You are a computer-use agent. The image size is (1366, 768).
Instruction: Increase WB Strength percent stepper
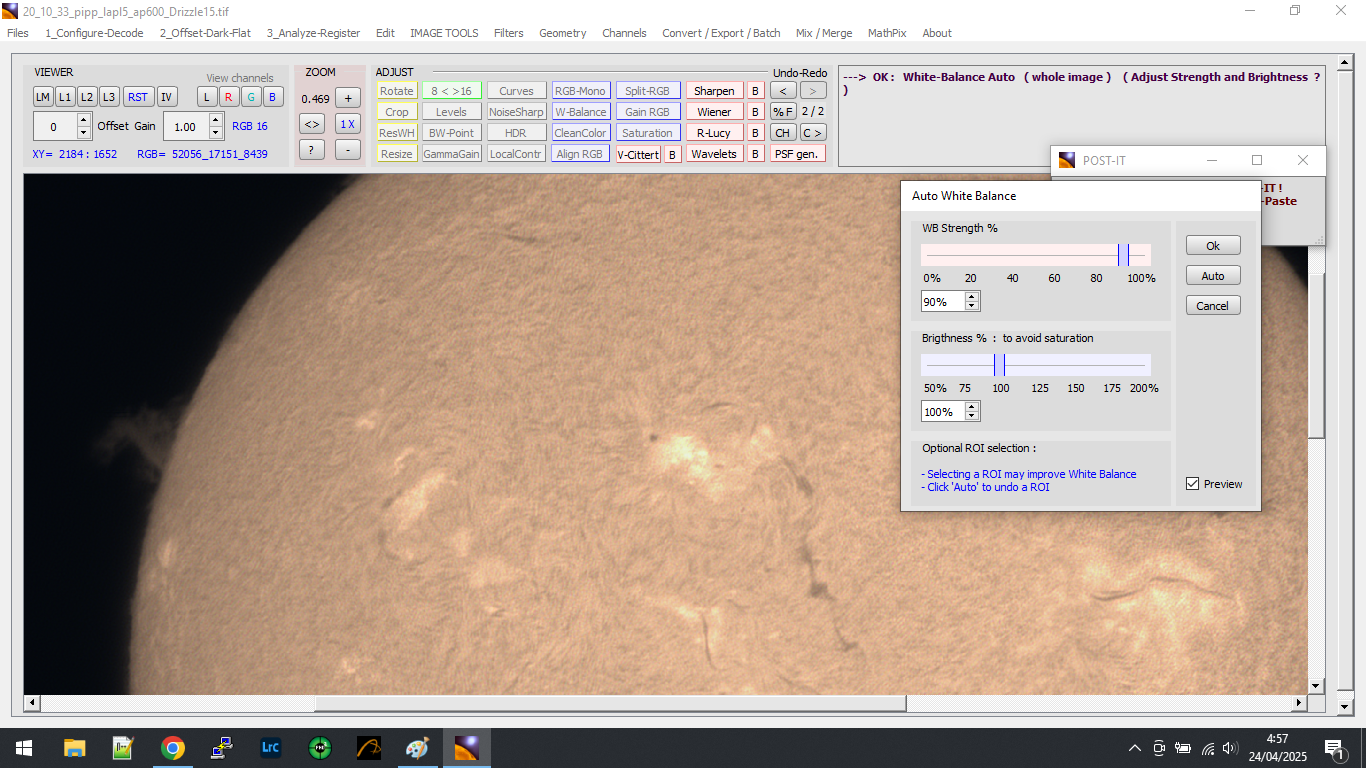click(973, 296)
